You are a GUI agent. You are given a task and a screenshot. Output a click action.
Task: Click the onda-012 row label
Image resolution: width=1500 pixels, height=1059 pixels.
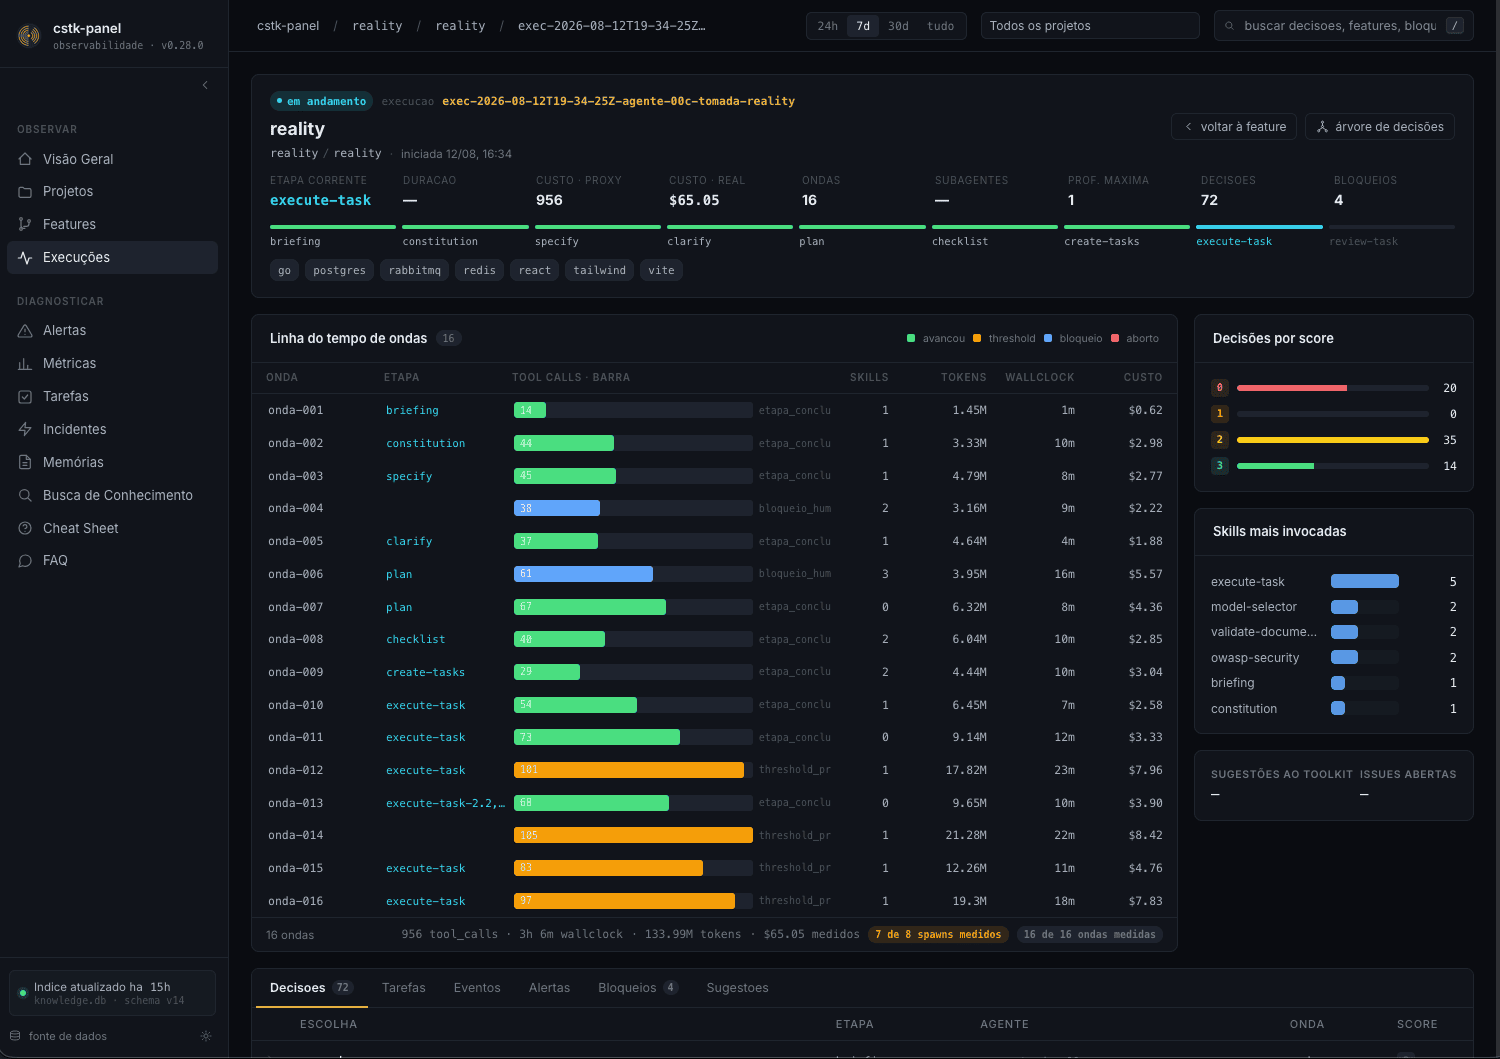[x=296, y=770]
